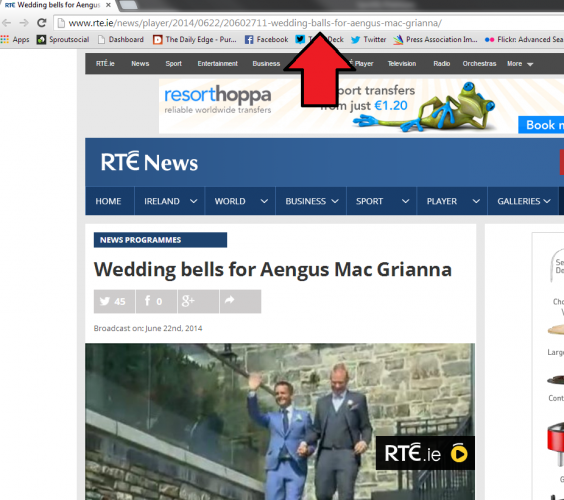This screenshot has height=500, width=564.
Task: Switch to the Wedding bells browser tab
Action: [x=58, y=5]
